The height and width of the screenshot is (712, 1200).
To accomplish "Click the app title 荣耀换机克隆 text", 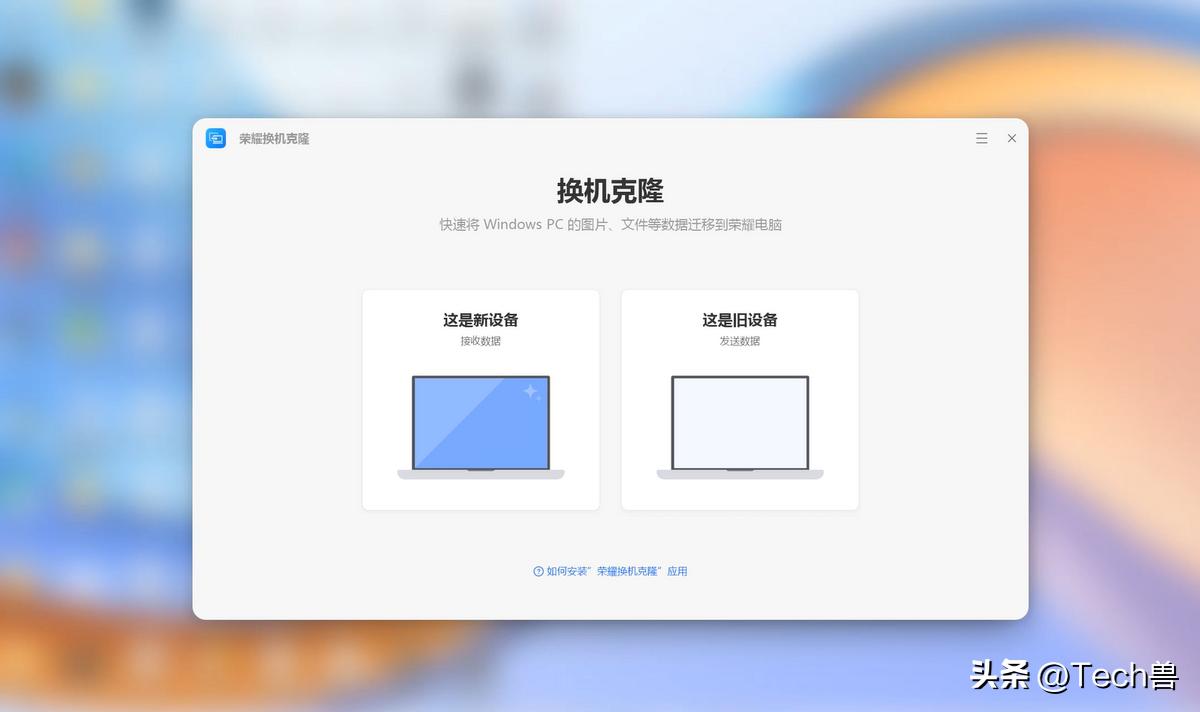I will point(273,138).
